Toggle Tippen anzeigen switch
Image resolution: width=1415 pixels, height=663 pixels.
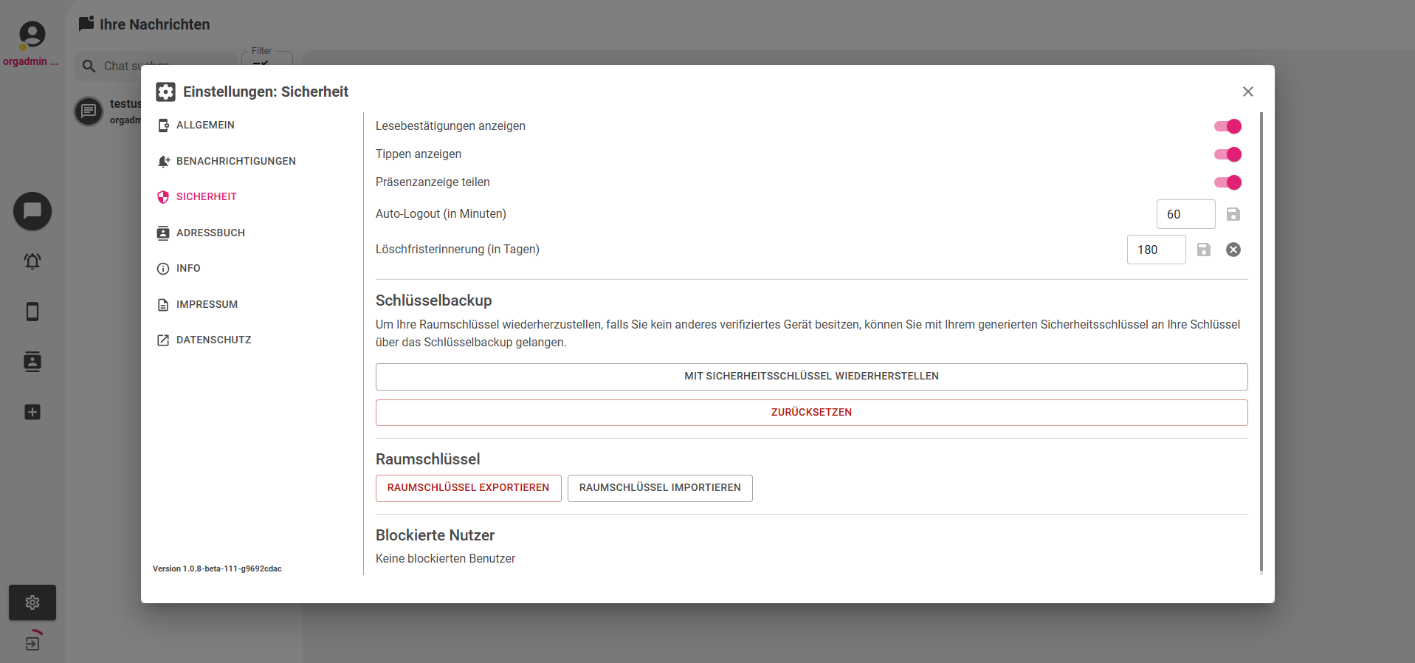[1227, 154]
